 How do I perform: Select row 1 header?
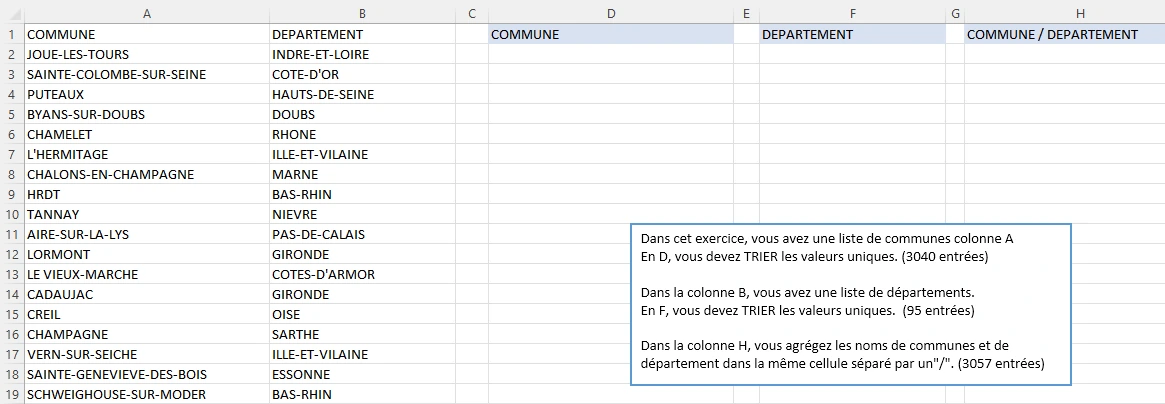11,34
